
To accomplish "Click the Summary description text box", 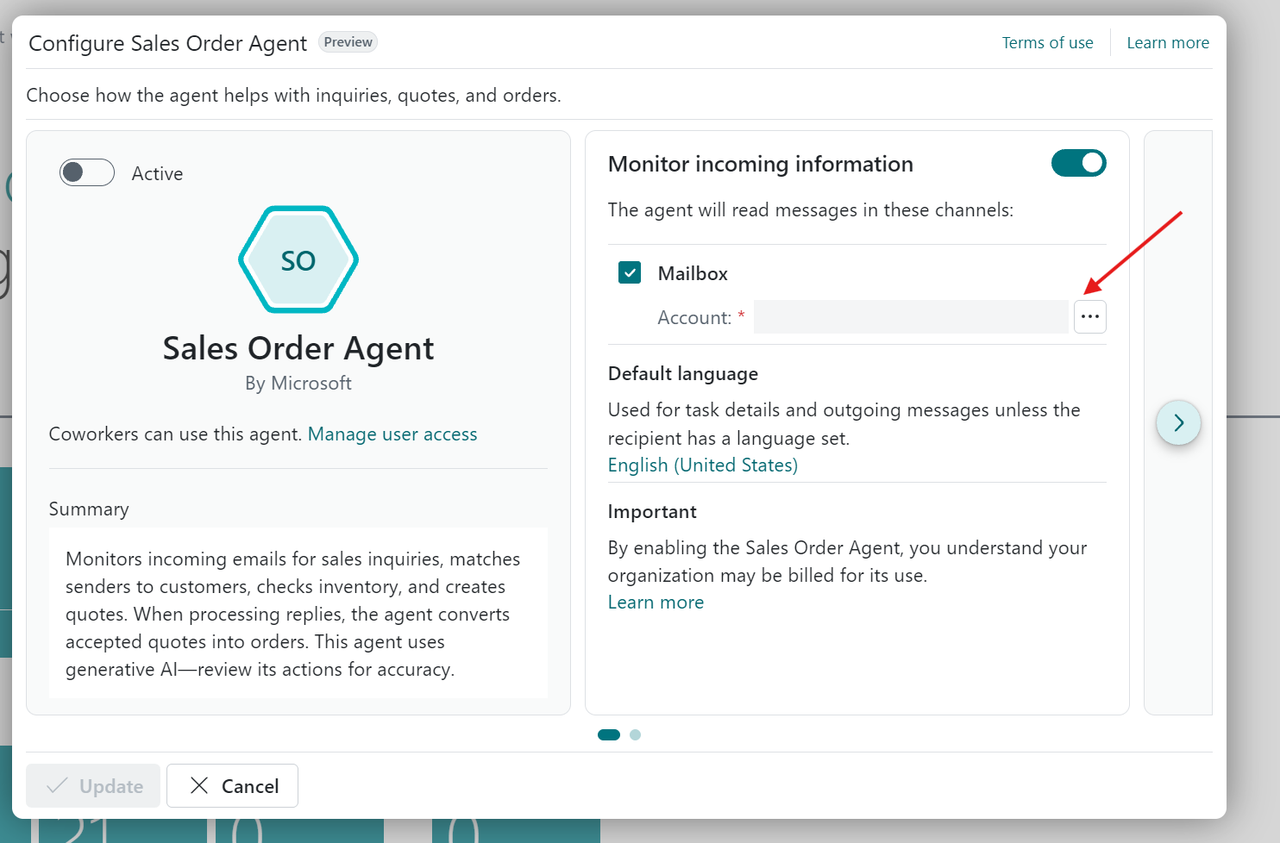I will 298,613.
